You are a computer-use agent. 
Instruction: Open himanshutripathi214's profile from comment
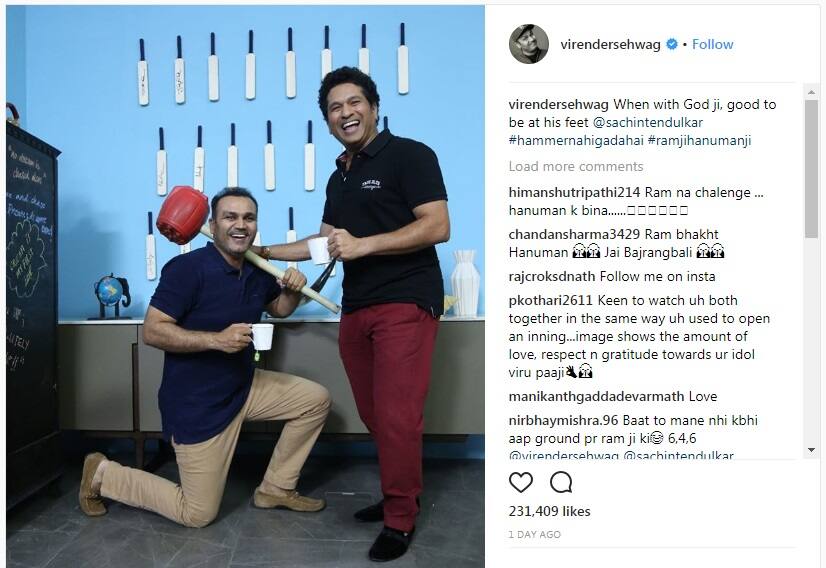tap(574, 193)
